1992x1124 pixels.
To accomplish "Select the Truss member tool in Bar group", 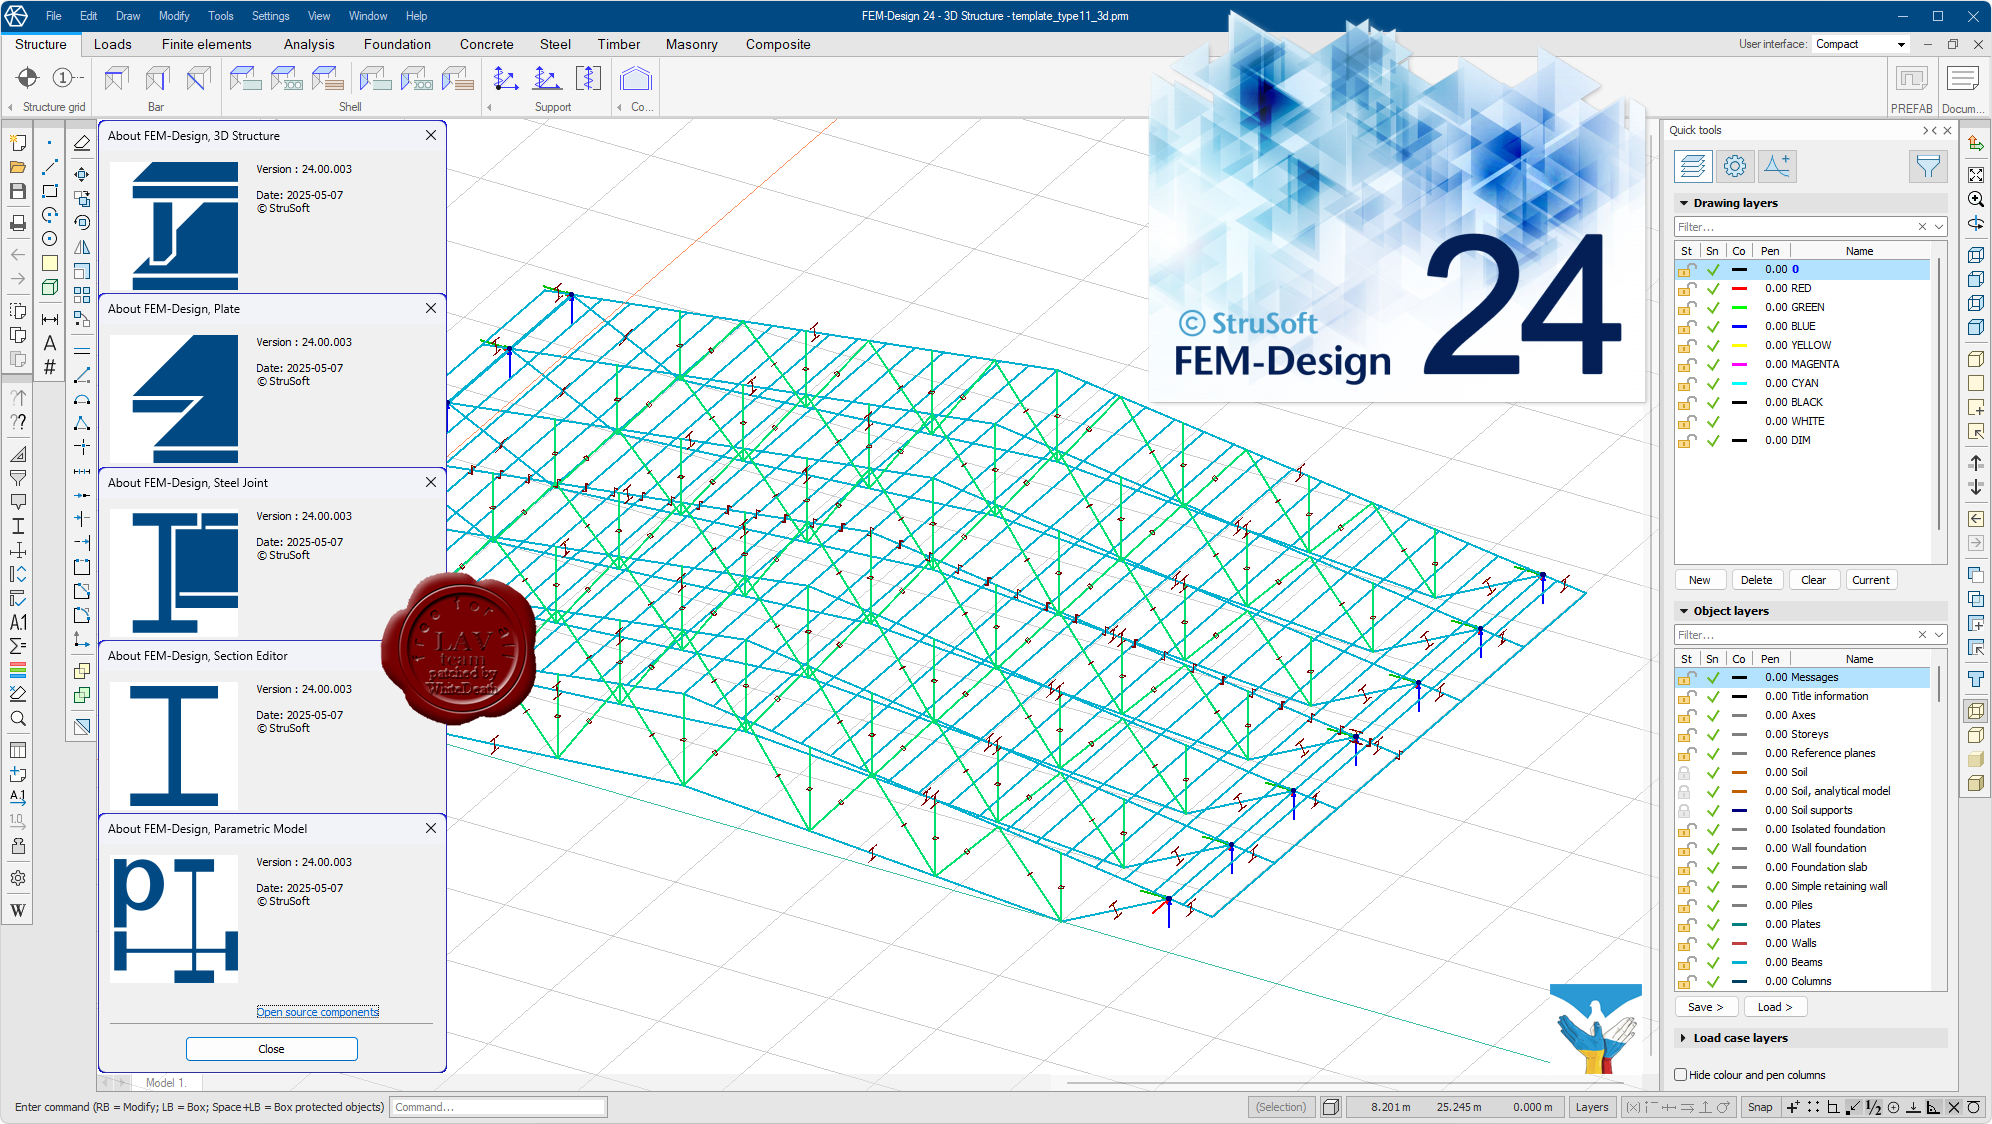I will click(x=198, y=78).
